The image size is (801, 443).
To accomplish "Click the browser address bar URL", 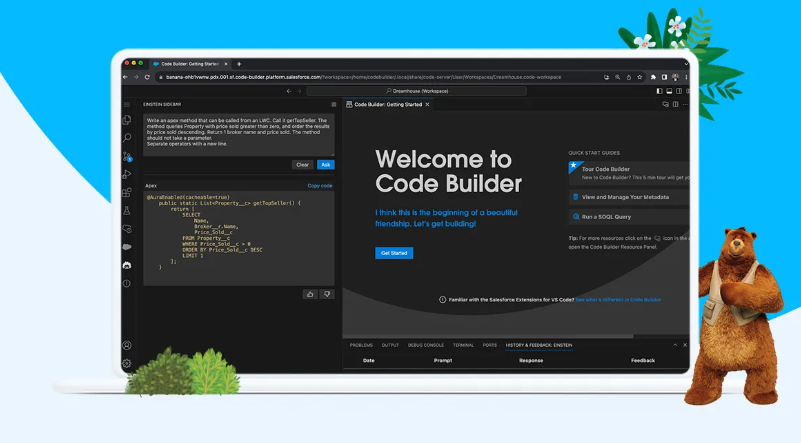I will point(363,77).
